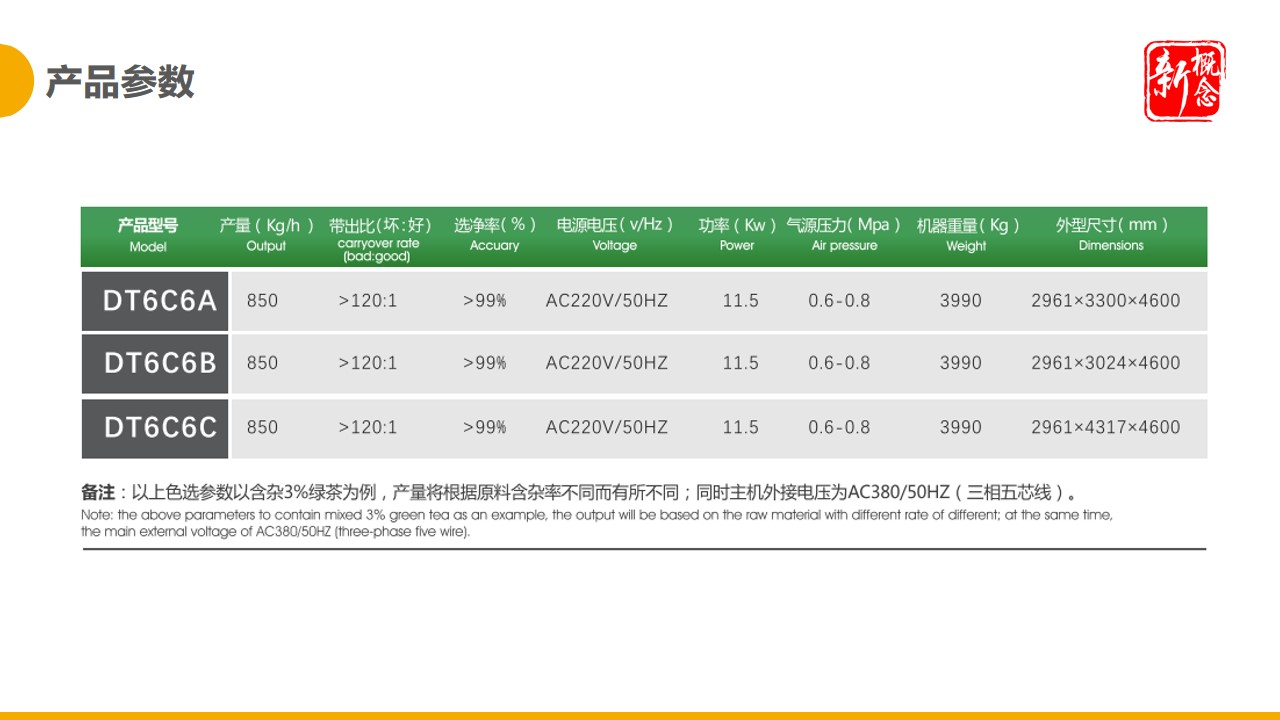
Task: Select the 2961×3300×4600 dimension value
Action: tap(1105, 301)
